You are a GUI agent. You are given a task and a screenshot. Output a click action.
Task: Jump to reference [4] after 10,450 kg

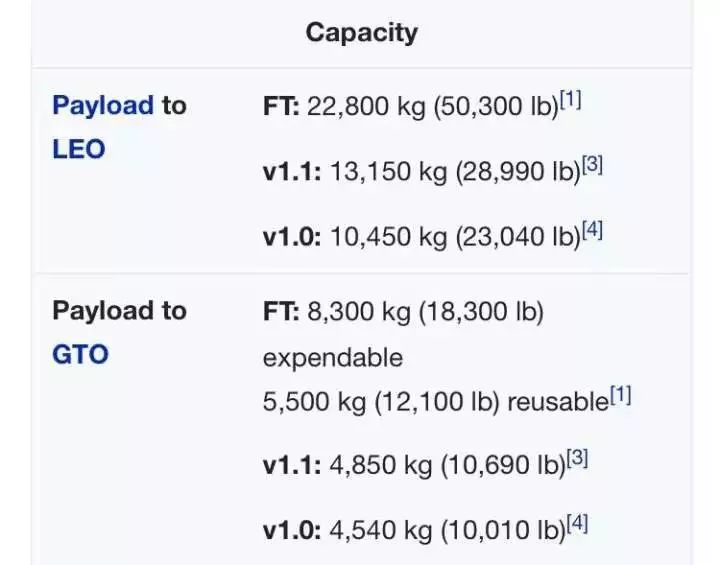pyautogui.click(x=592, y=231)
